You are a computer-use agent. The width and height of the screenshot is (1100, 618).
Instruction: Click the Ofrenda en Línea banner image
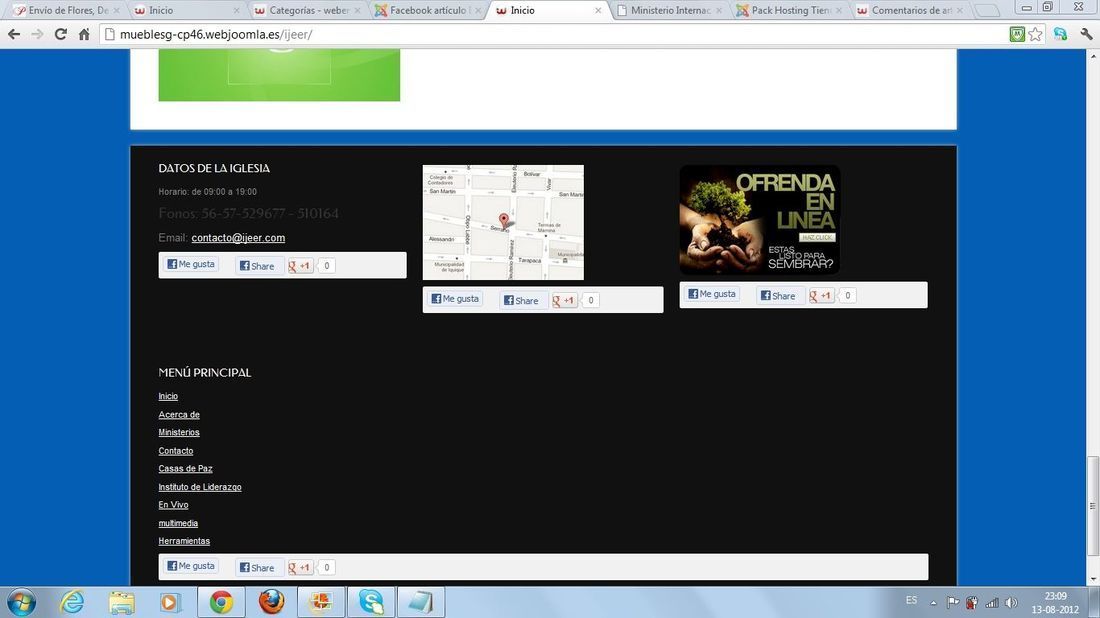tap(760, 220)
